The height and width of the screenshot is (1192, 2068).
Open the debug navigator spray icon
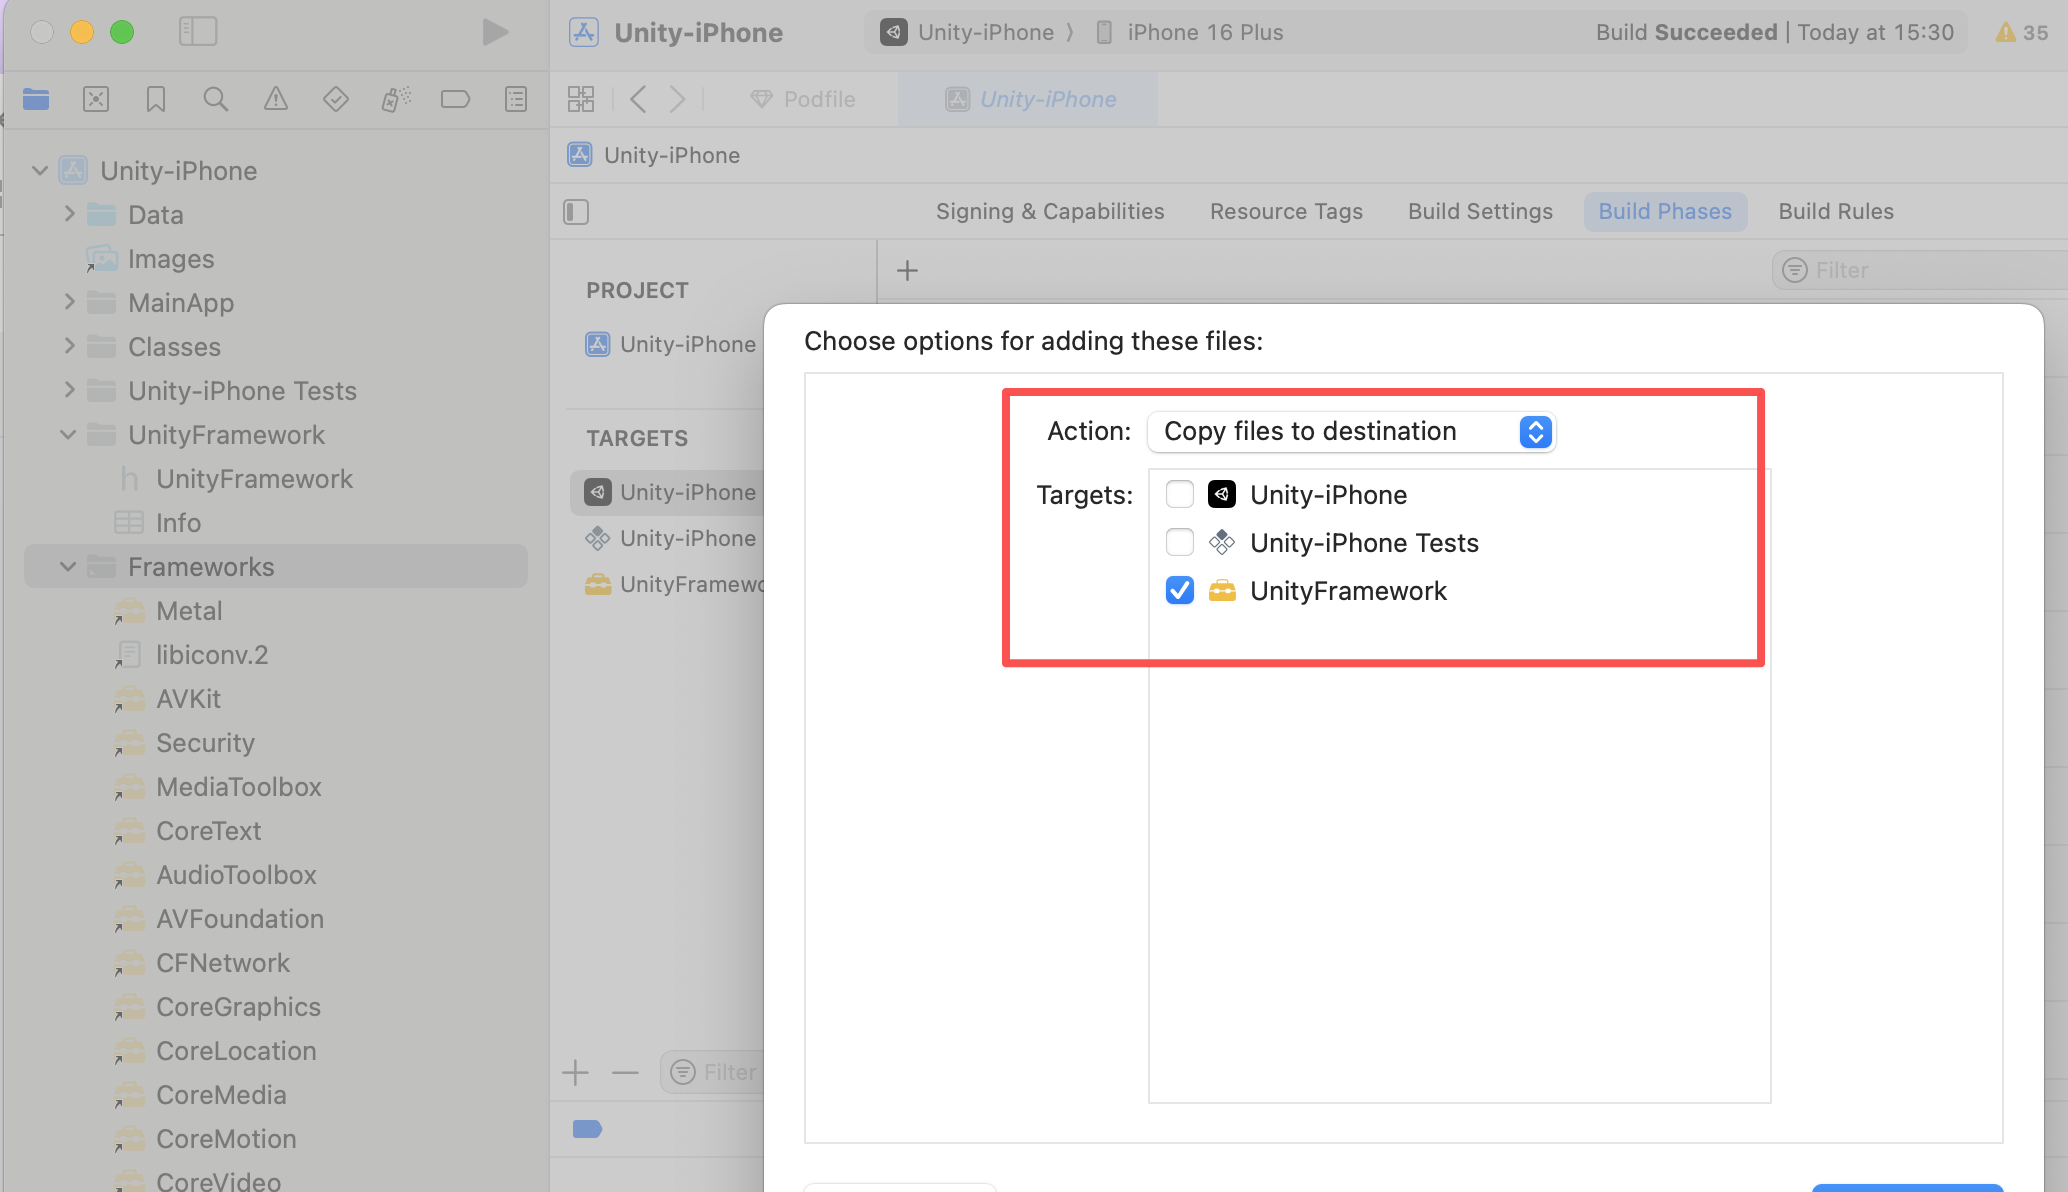click(x=396, y=99)
